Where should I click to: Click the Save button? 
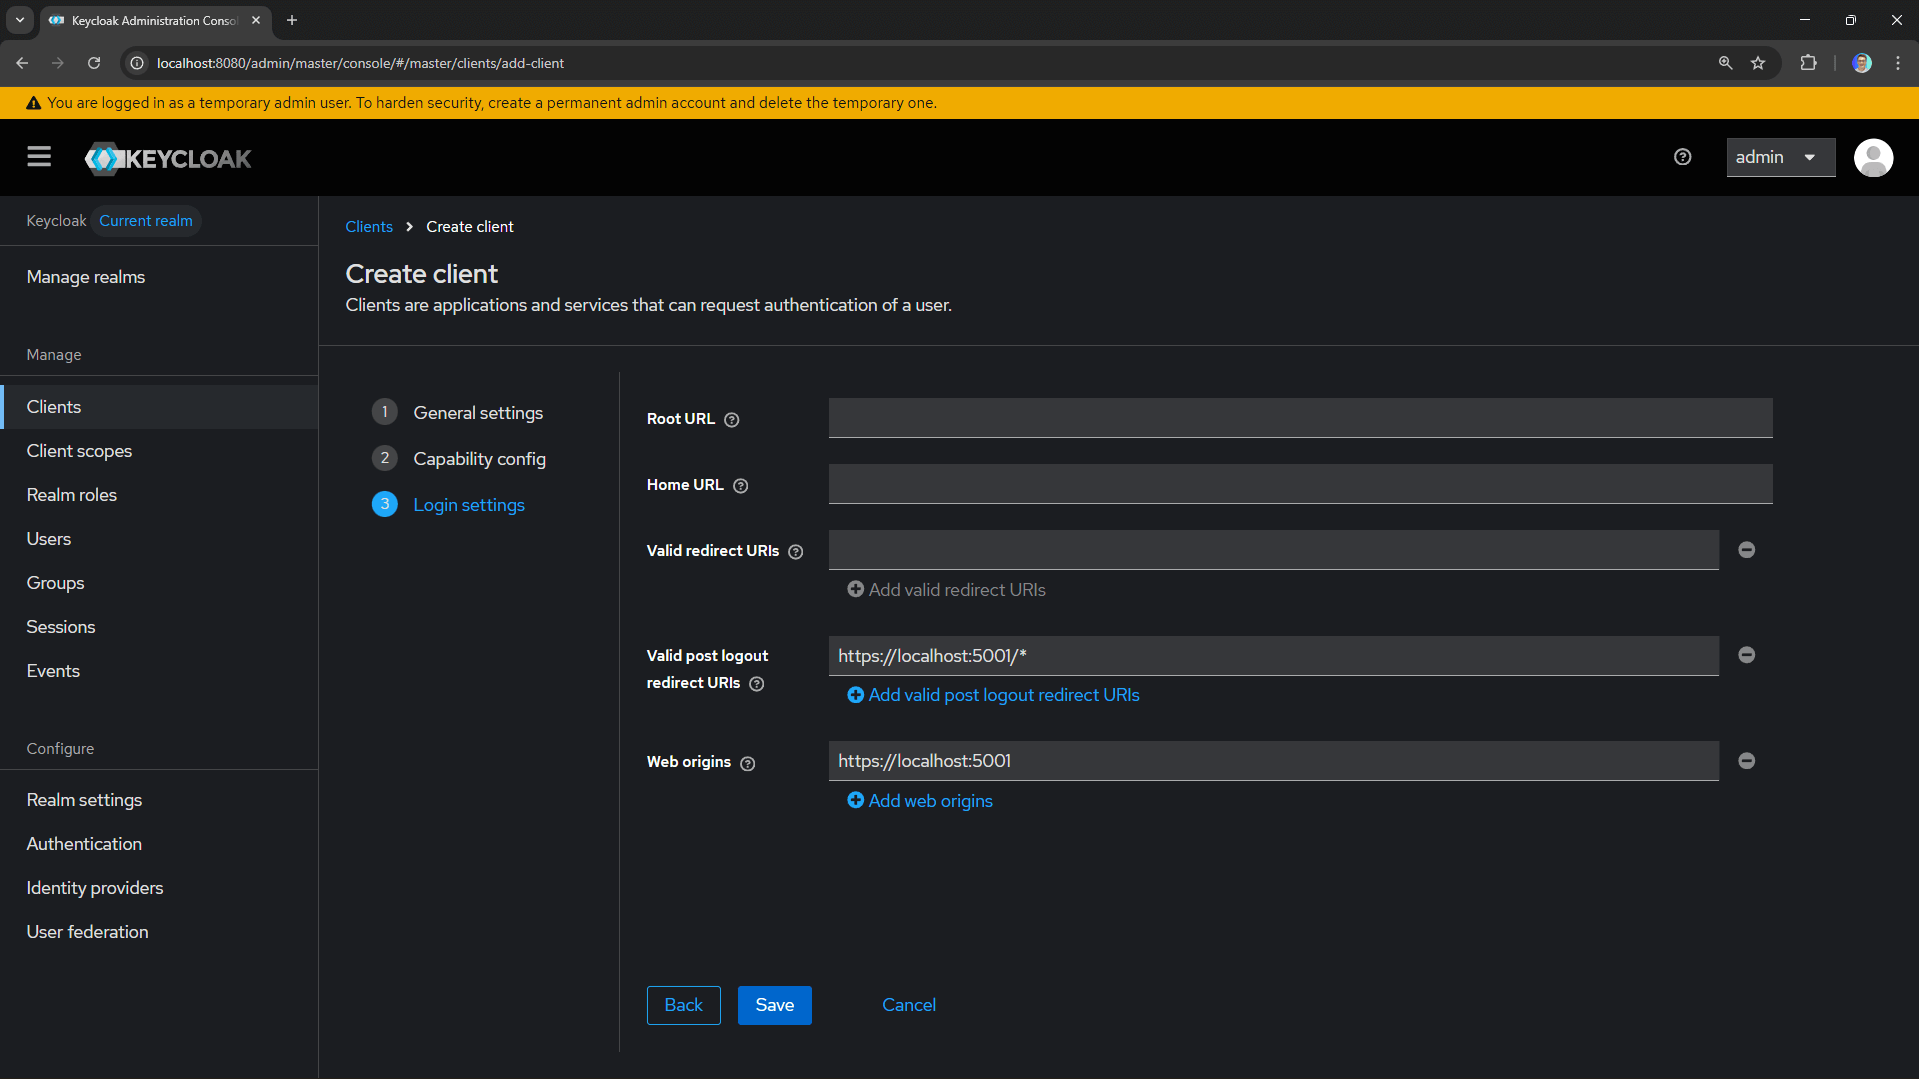774,1005
